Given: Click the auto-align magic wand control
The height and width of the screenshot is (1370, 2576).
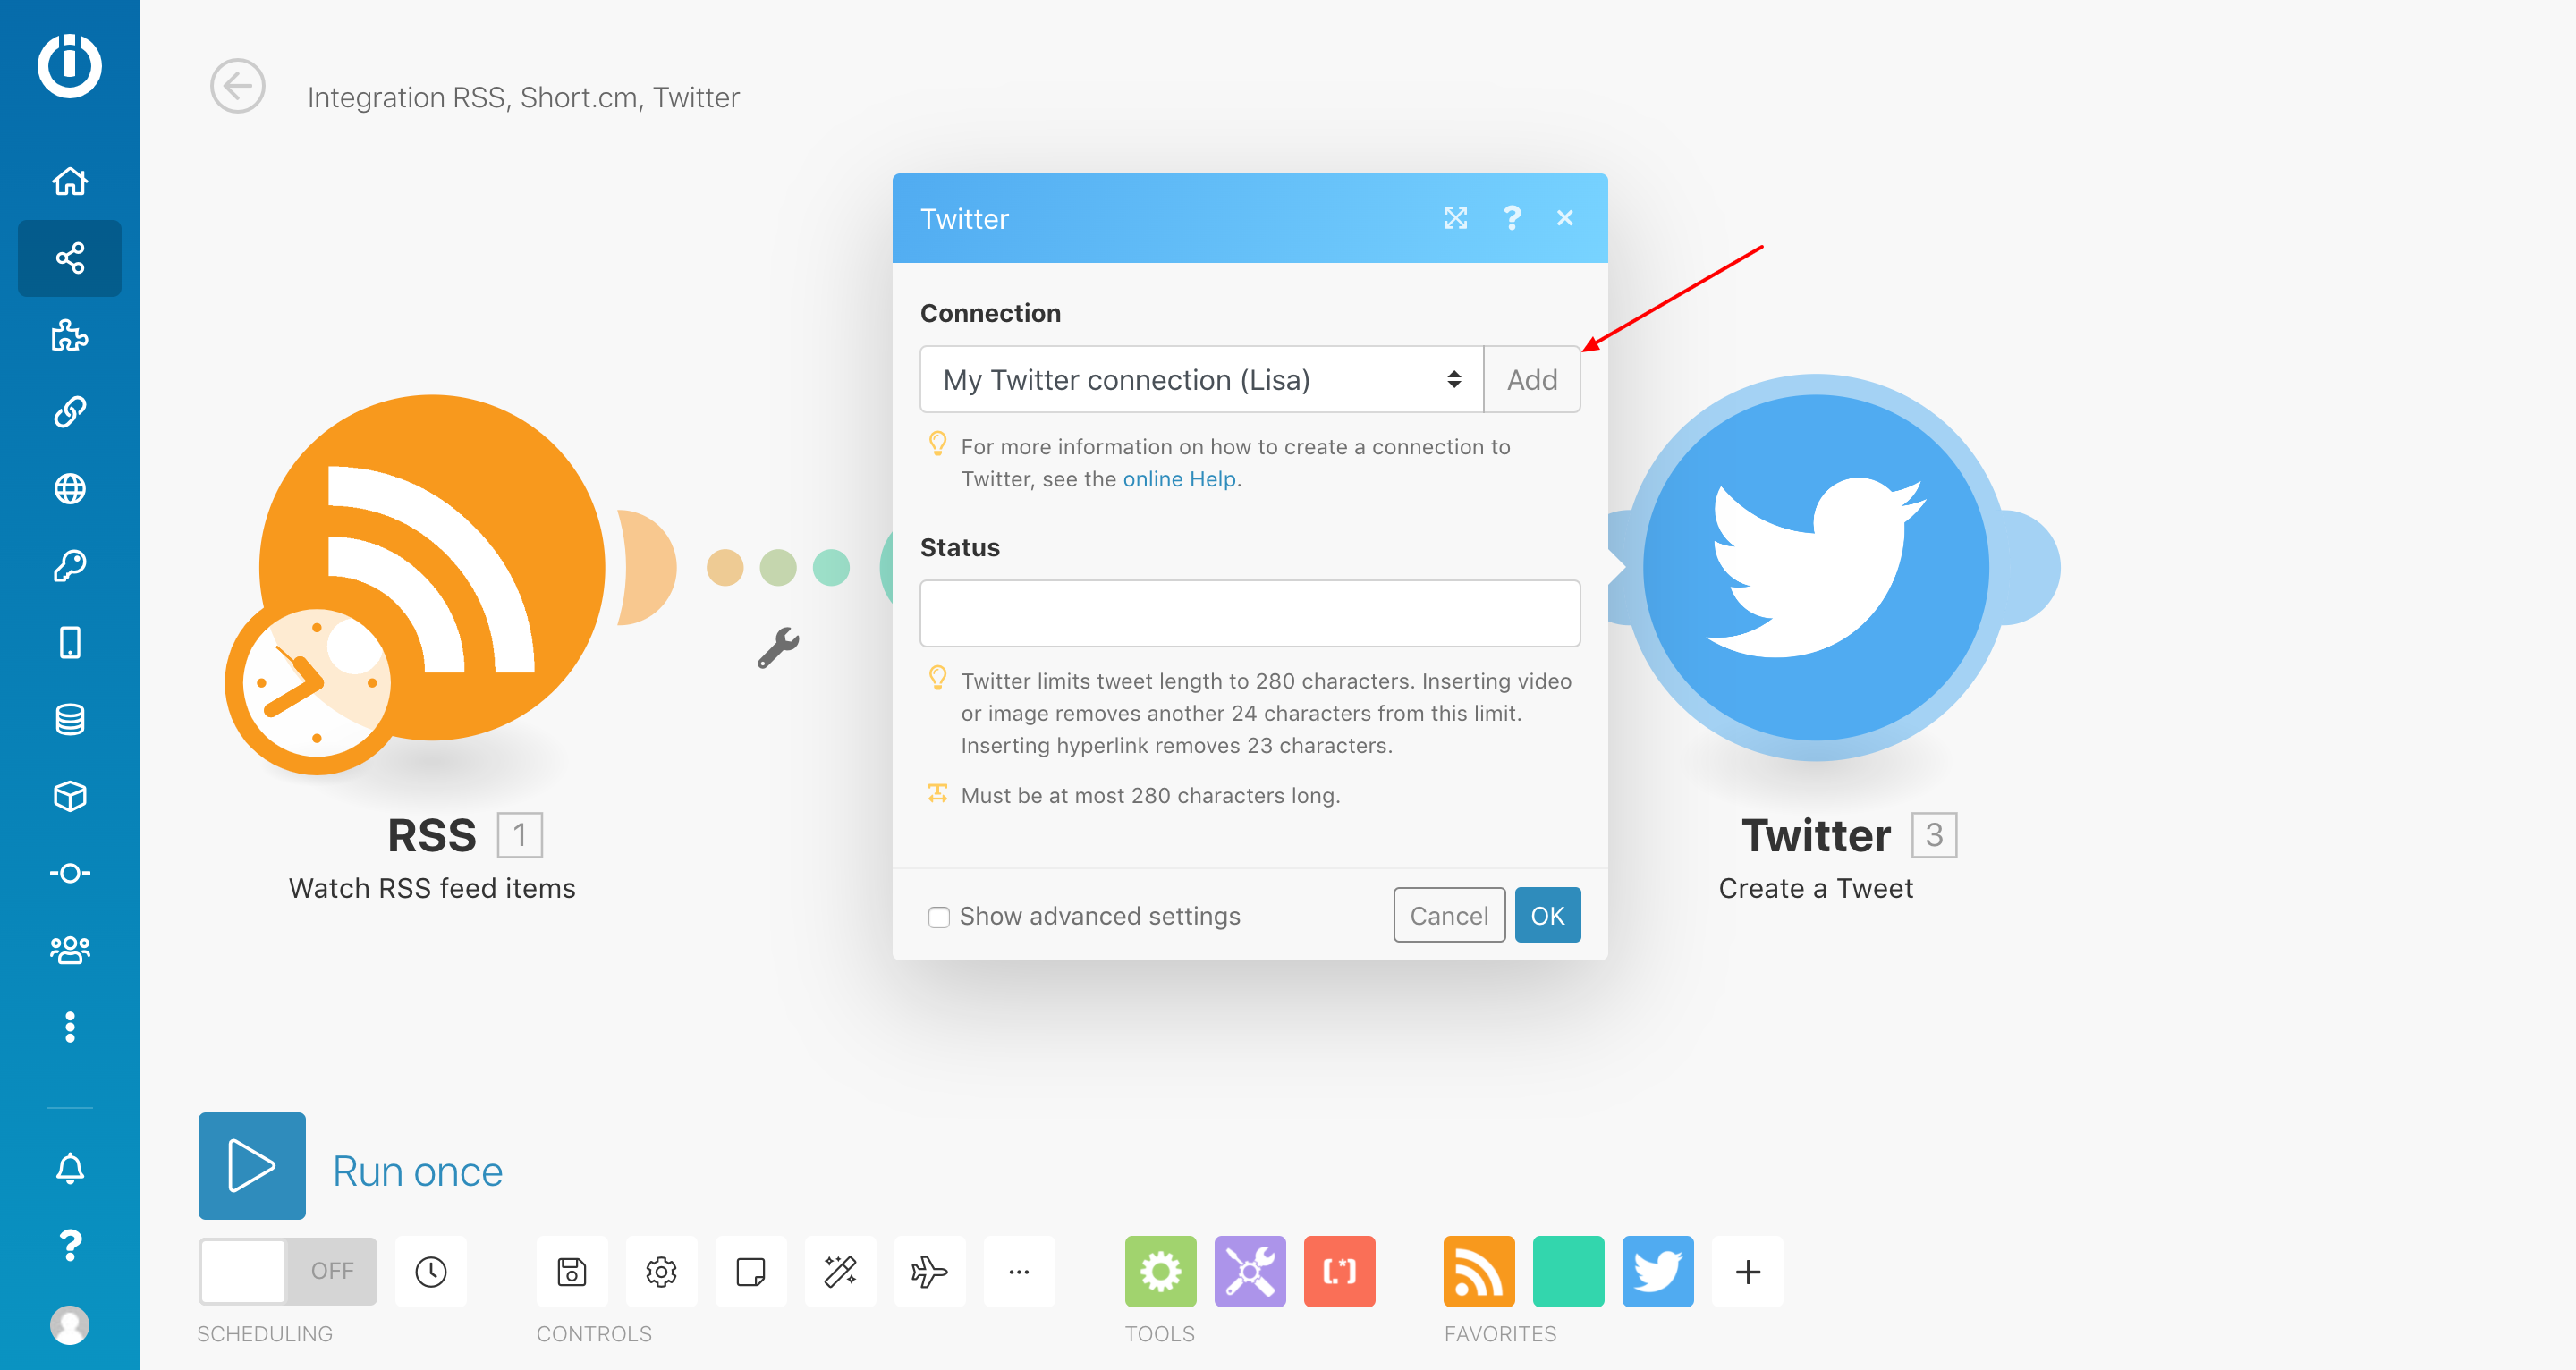Looking at the screenshot, I should click(x=840, y=1271).
